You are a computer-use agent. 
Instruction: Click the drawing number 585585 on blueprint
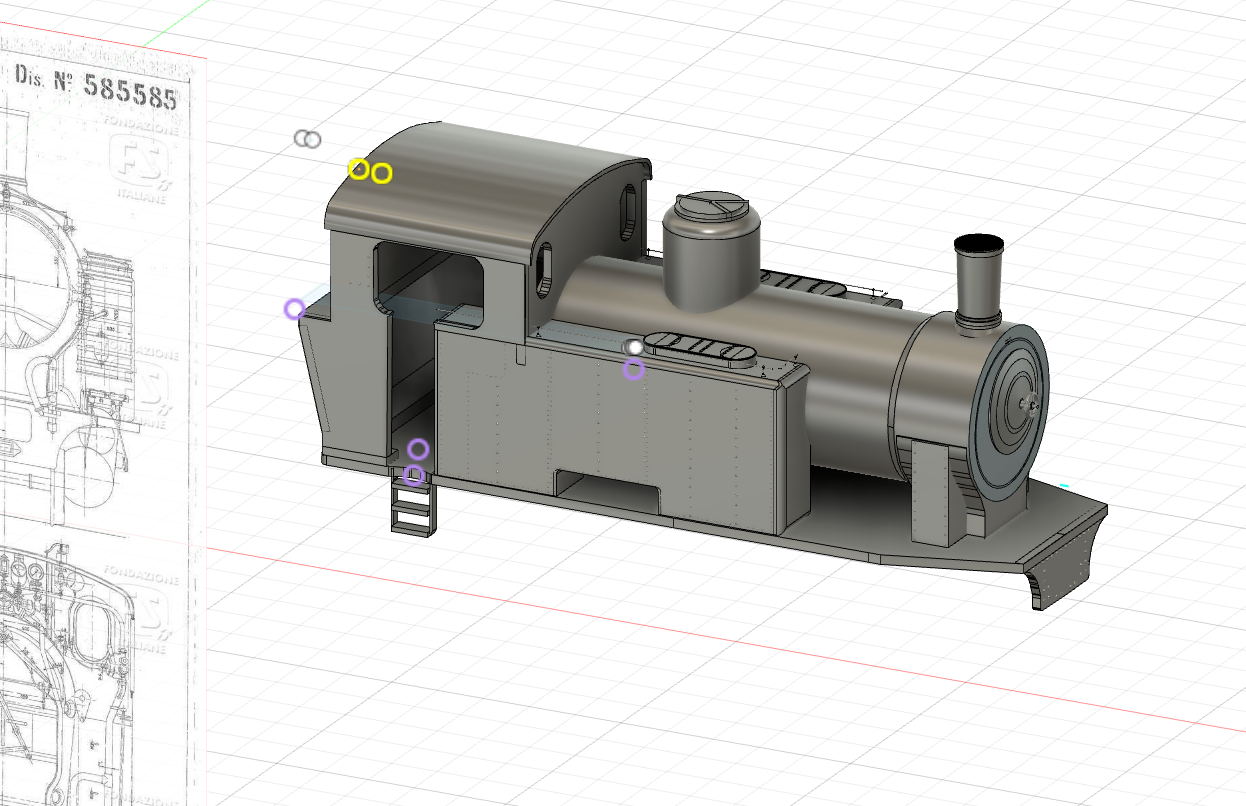[130, 88]
